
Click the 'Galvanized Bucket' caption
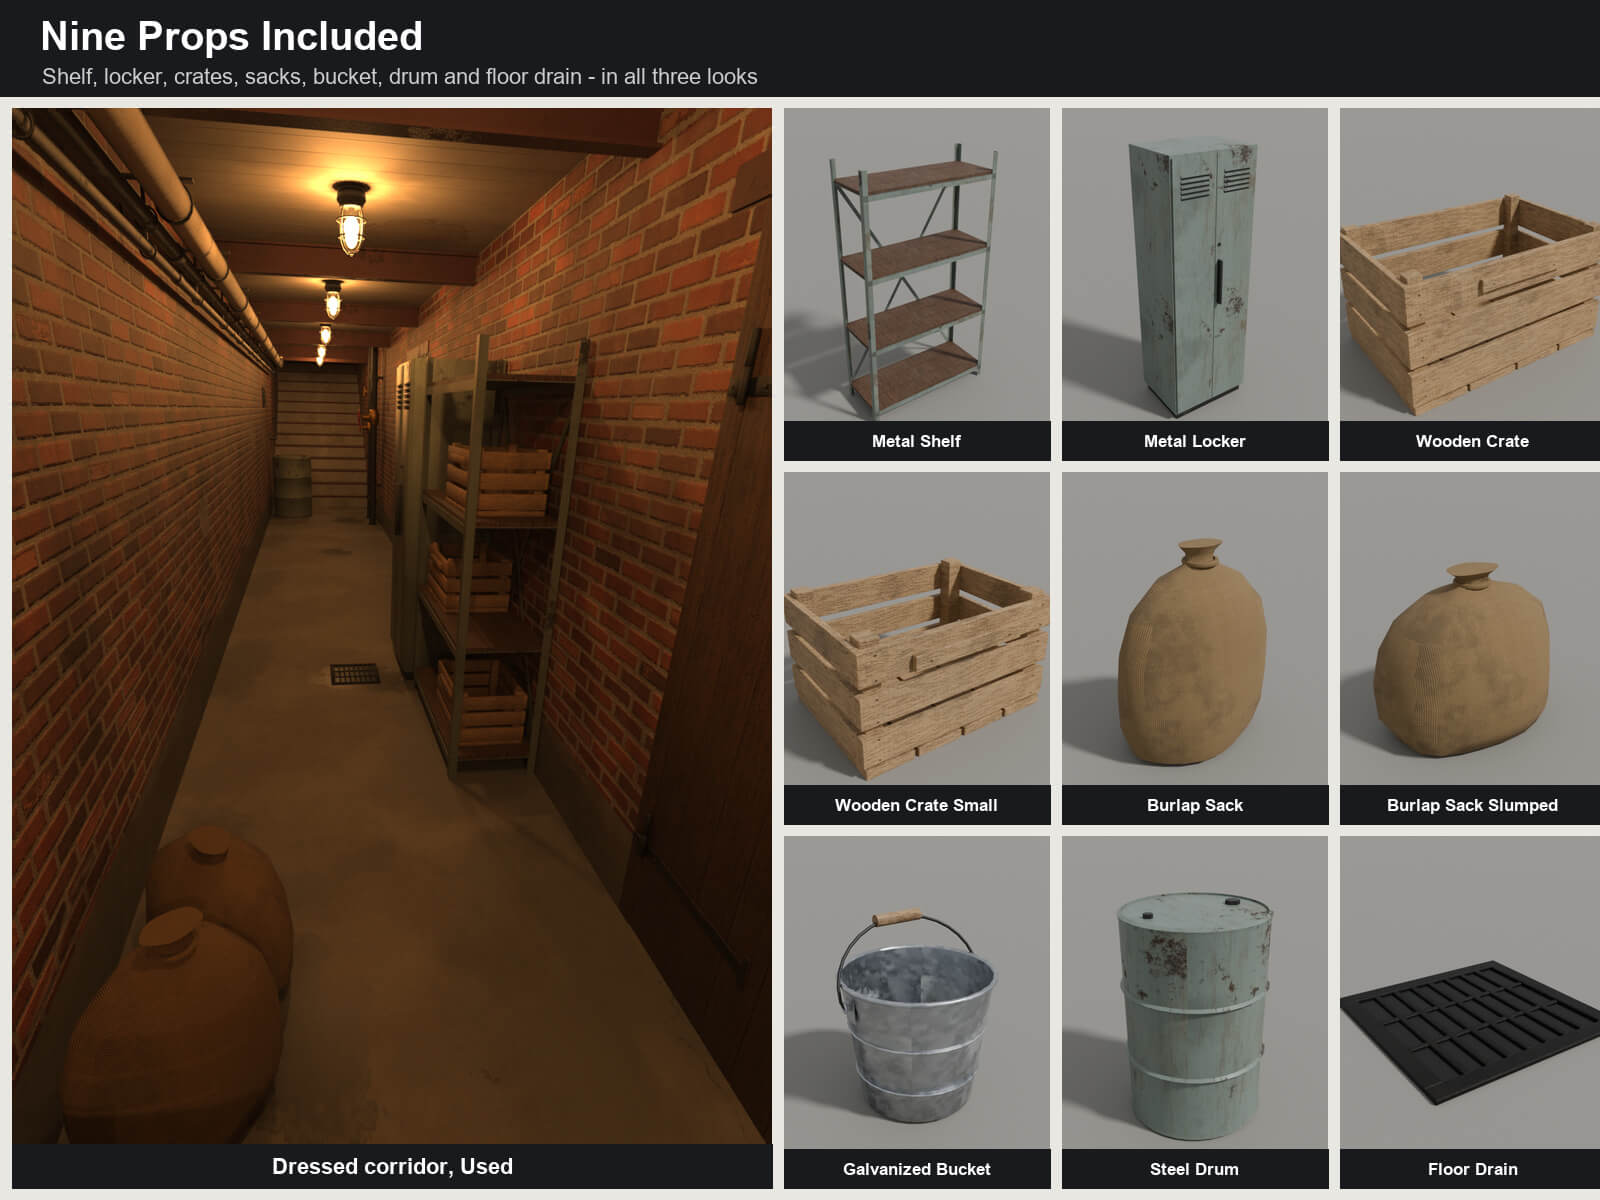(x=916, y=1169)
